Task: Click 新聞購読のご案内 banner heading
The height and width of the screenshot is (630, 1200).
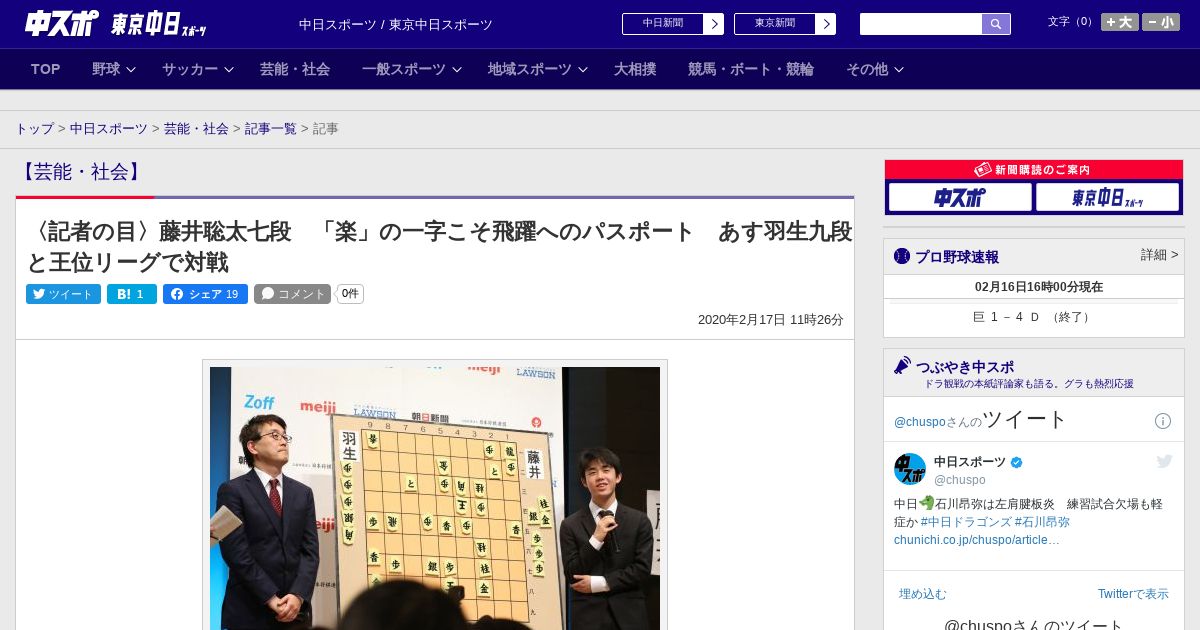Action: 1034,170
